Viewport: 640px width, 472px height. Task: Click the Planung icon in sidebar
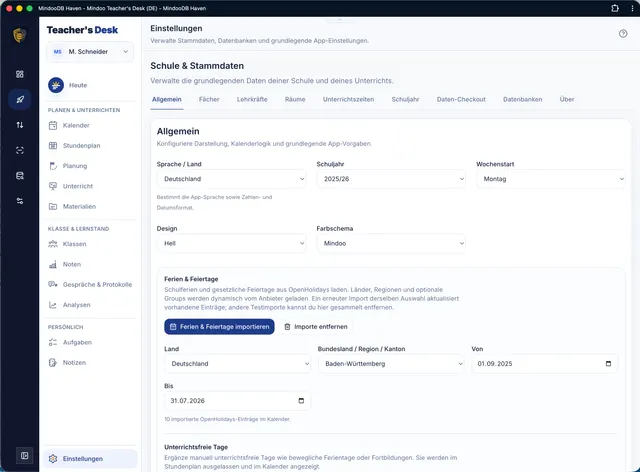click(53, 166)
